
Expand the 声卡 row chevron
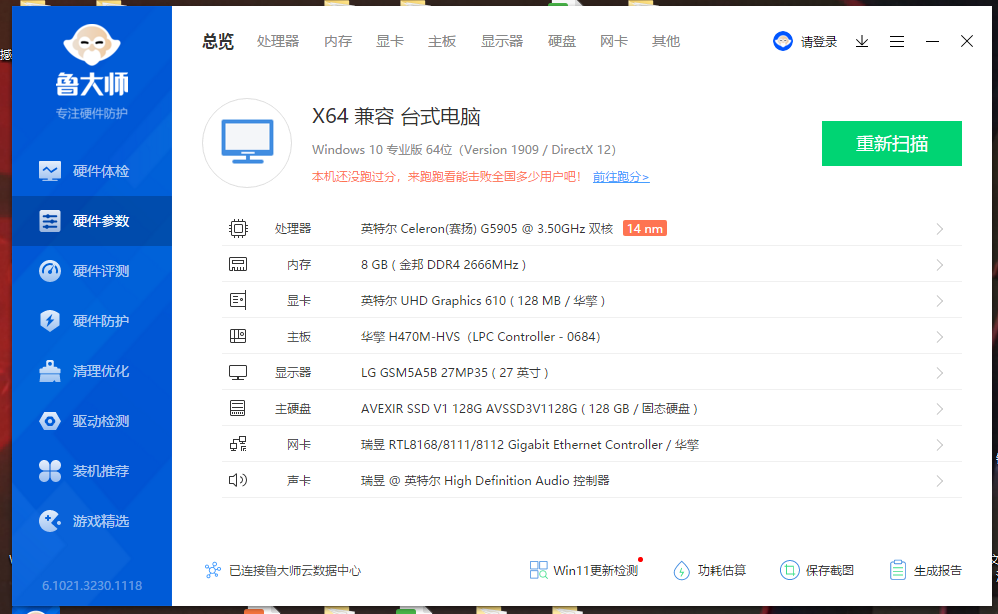940,481
